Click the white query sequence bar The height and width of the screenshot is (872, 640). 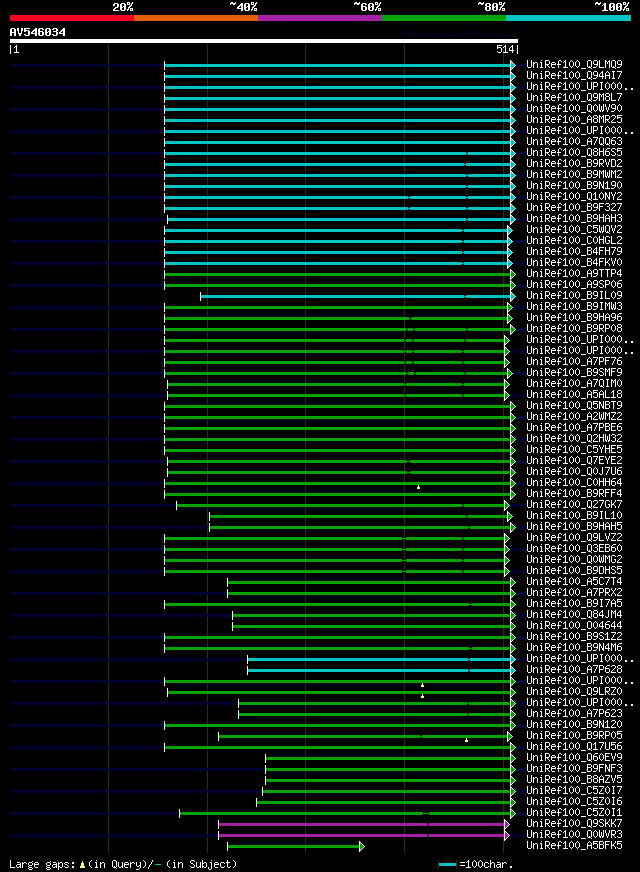click(264, 41)
